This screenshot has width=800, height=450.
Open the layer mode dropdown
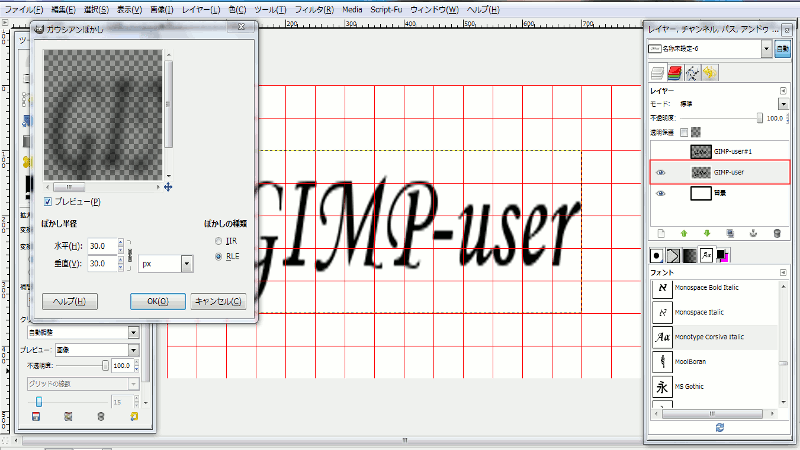784,104
